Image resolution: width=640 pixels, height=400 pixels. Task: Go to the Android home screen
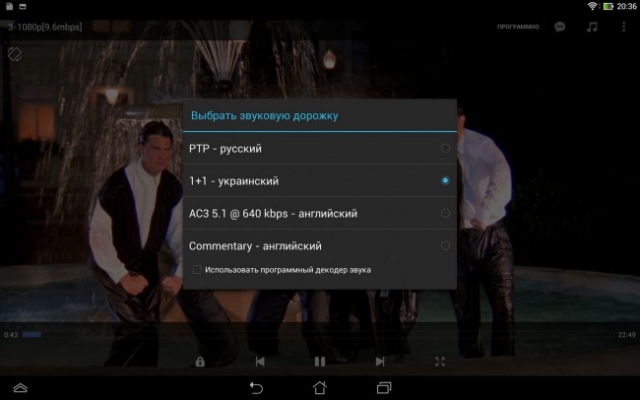[x=320, y=387]
